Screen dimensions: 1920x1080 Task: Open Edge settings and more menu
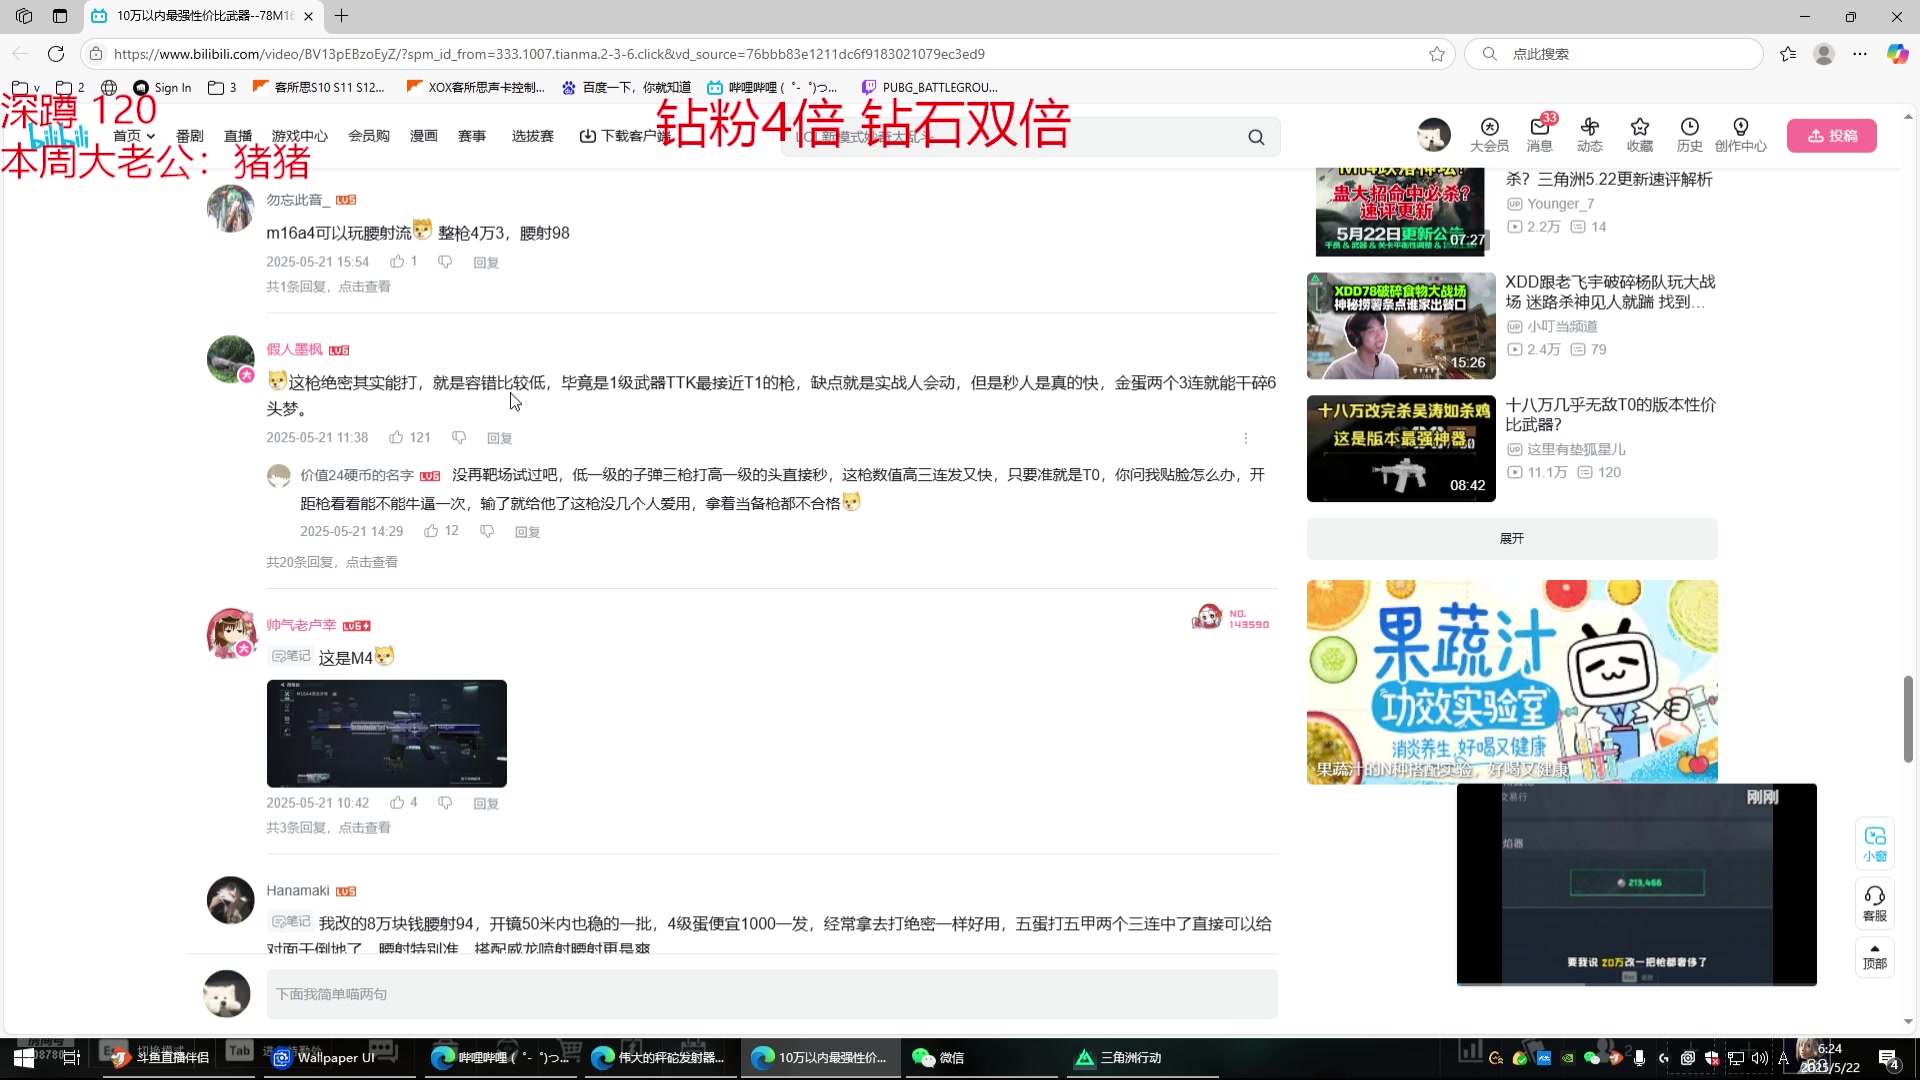(x=1860, y=54)
